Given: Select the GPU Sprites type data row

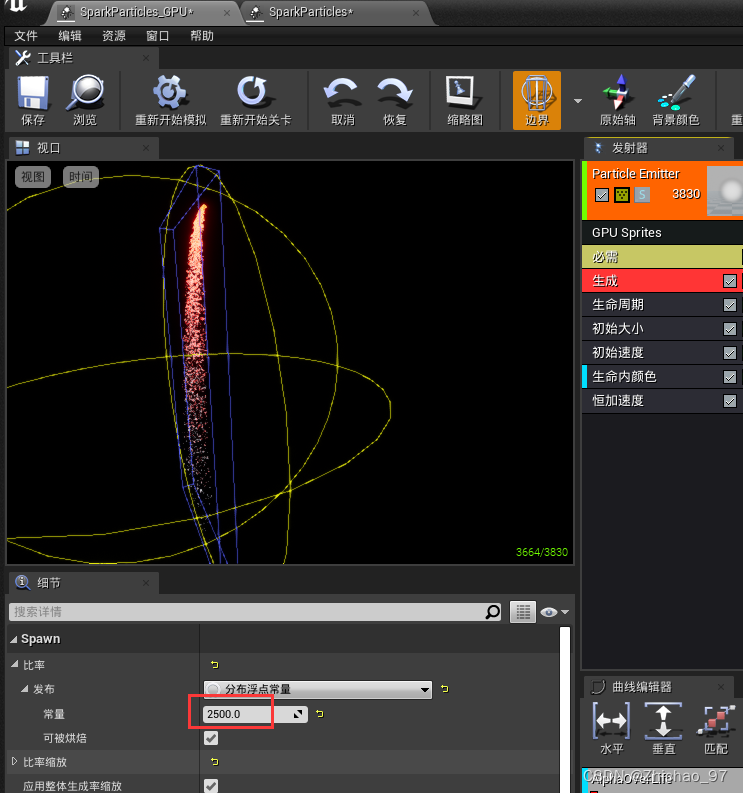Looking at the screenshot, I should (x=662, y=233).
